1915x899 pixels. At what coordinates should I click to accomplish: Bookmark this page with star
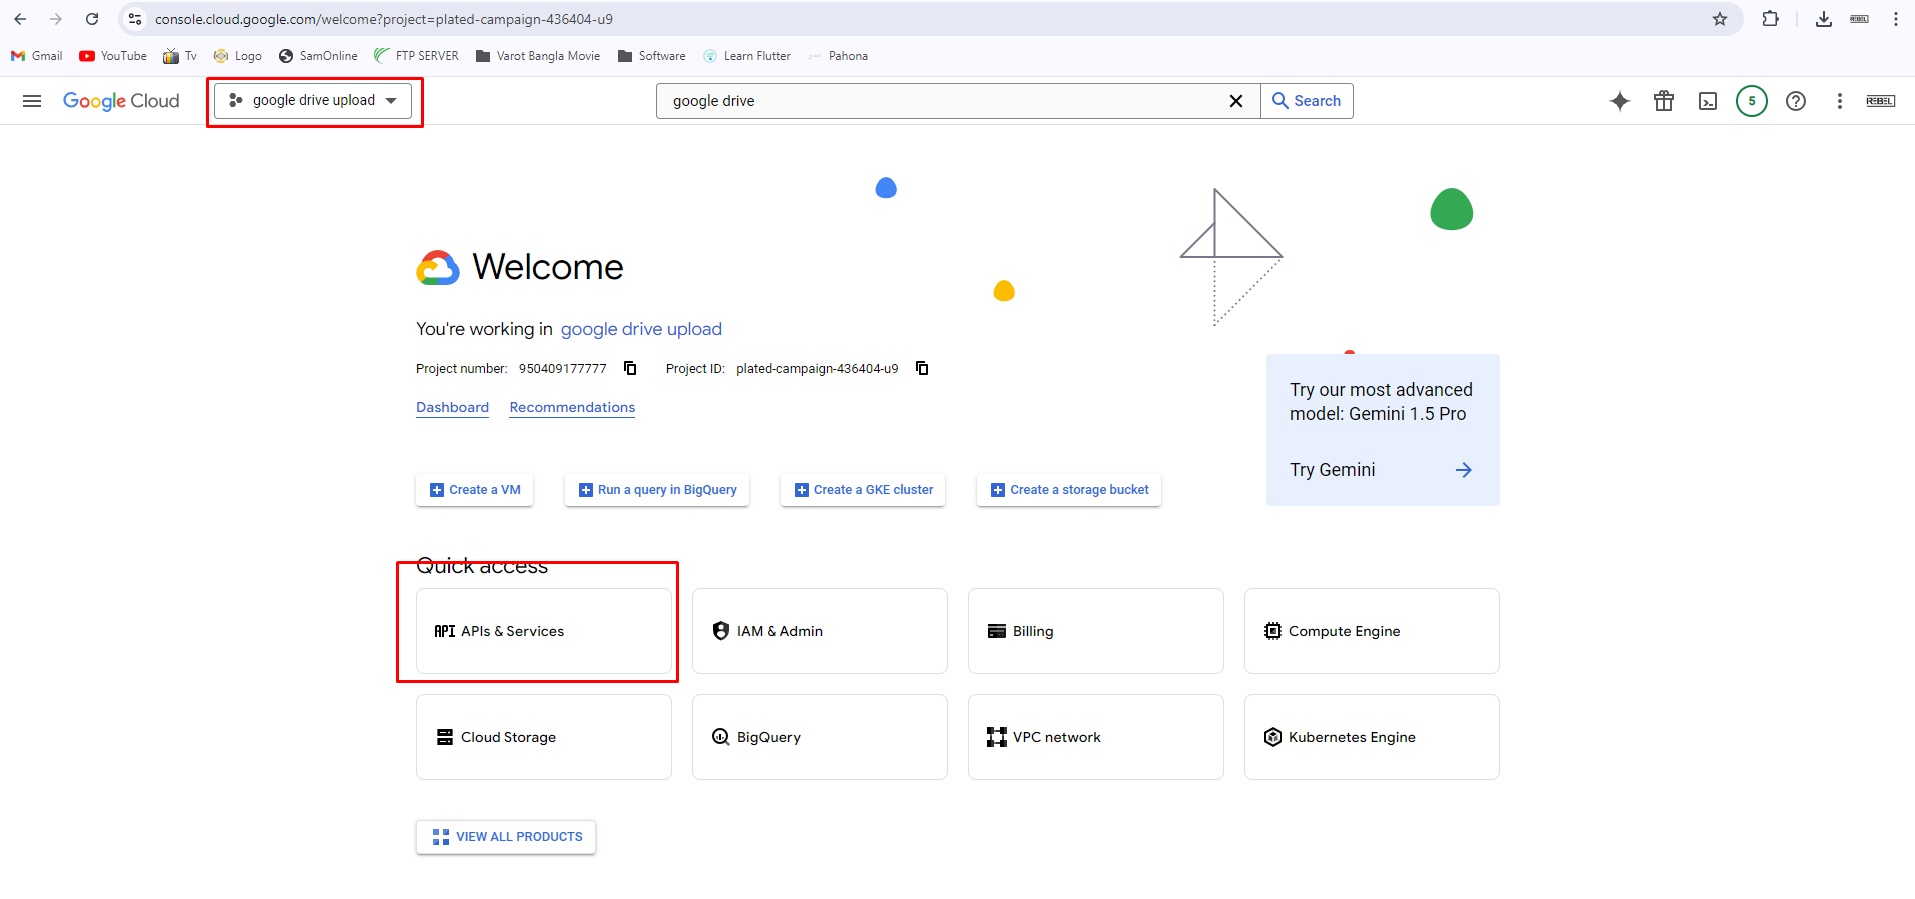(x=1720, y=19)
